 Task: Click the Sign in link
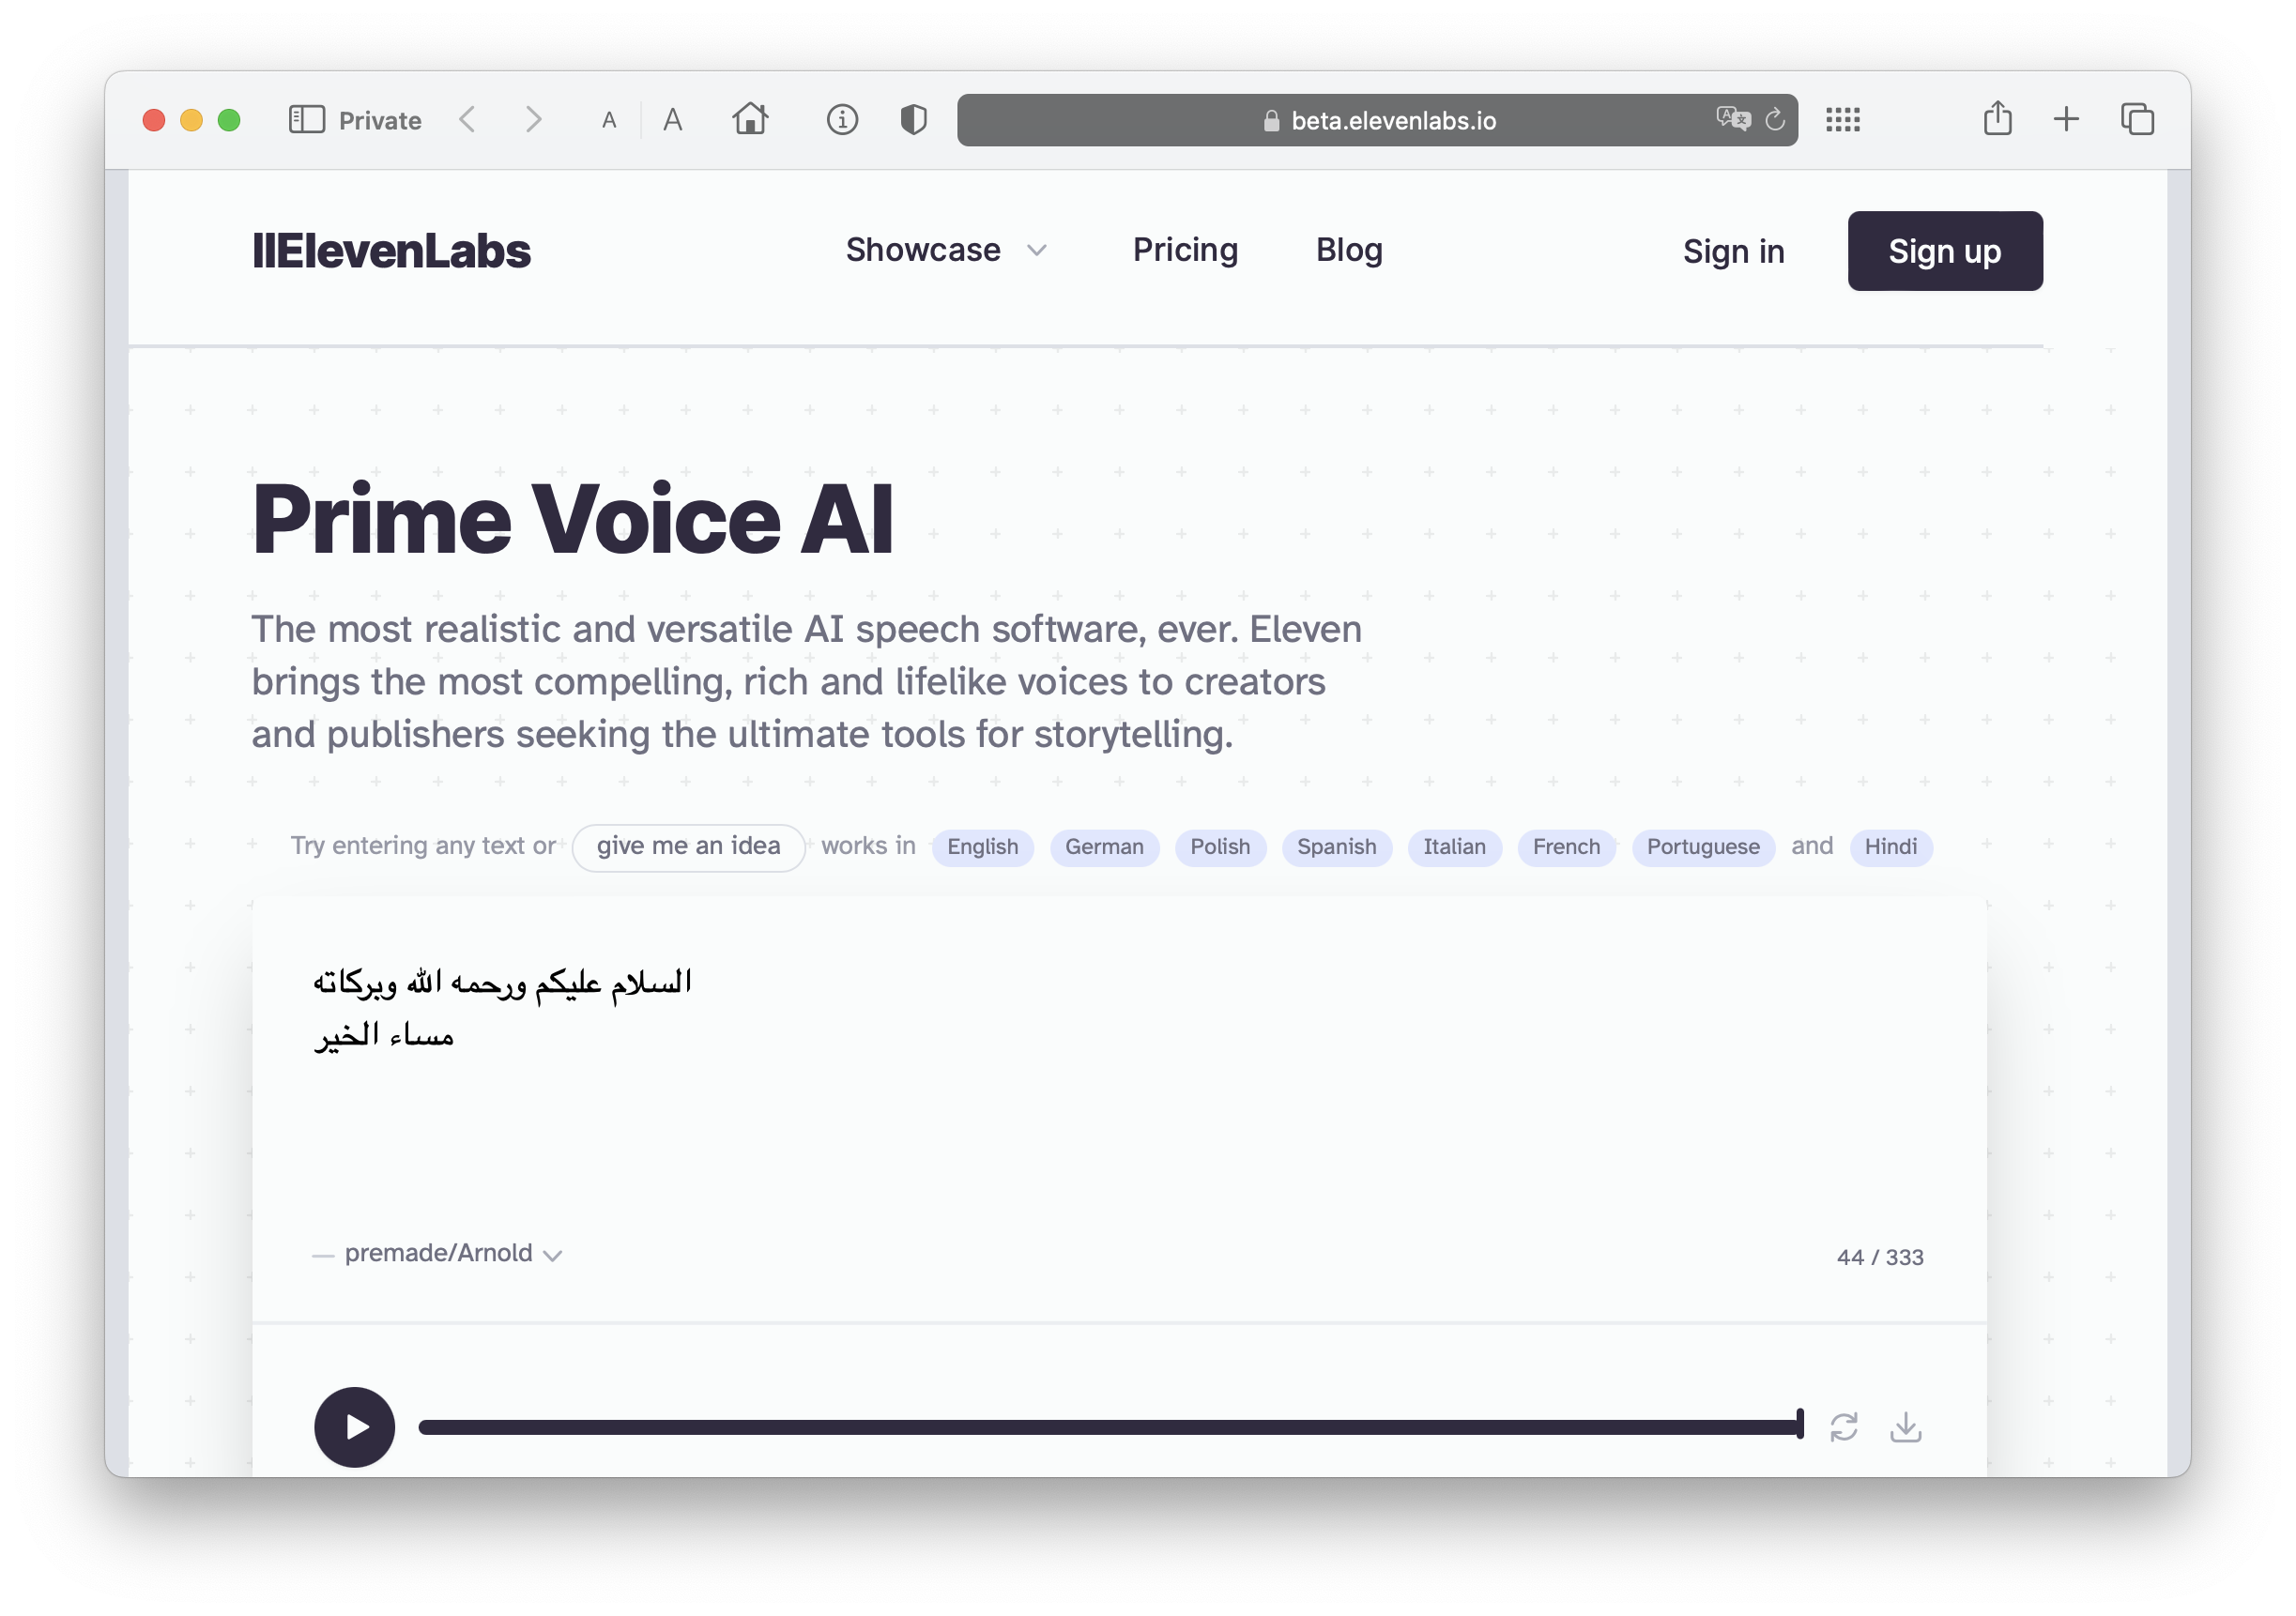(1733, 252)
